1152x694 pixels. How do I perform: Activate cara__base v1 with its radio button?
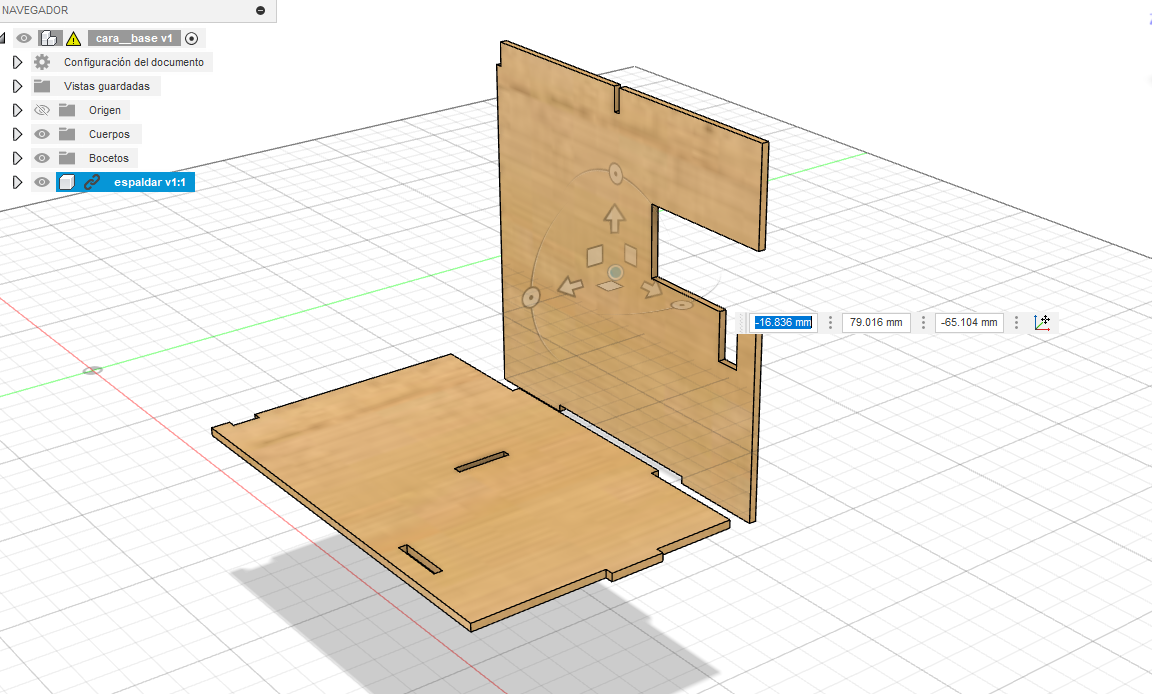[192, 38]
